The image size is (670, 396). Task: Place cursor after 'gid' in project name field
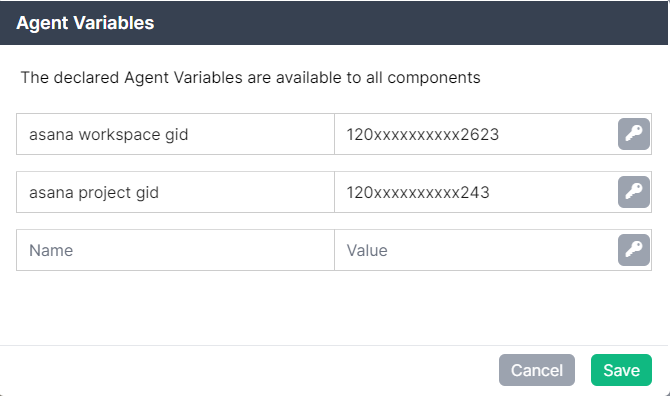(160, 193)
